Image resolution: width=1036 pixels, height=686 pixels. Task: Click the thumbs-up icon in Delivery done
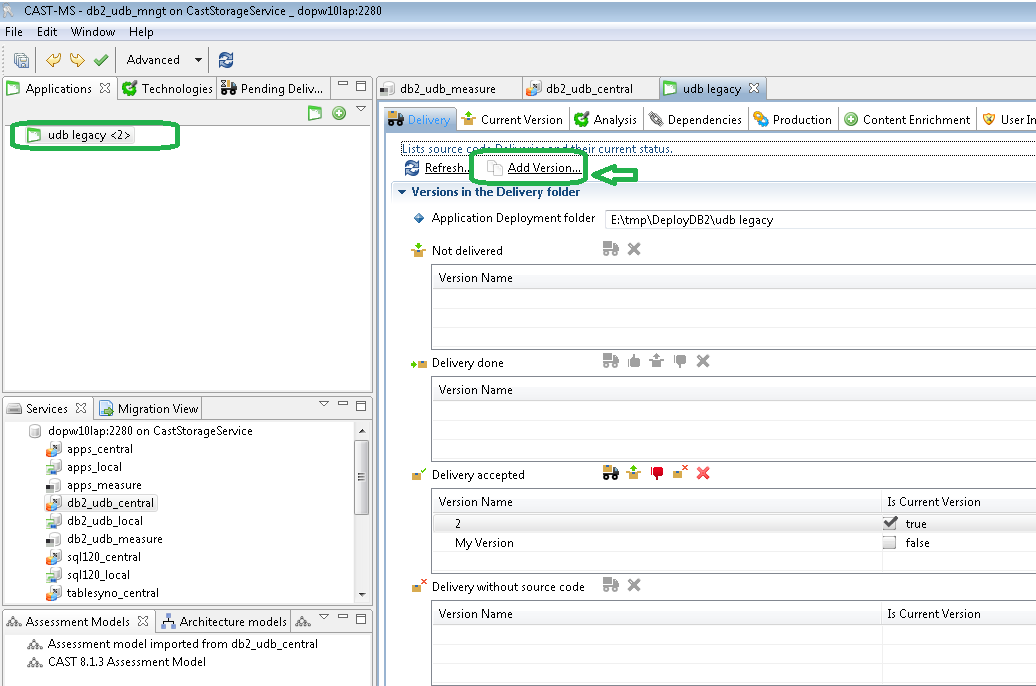click(634, 361)
